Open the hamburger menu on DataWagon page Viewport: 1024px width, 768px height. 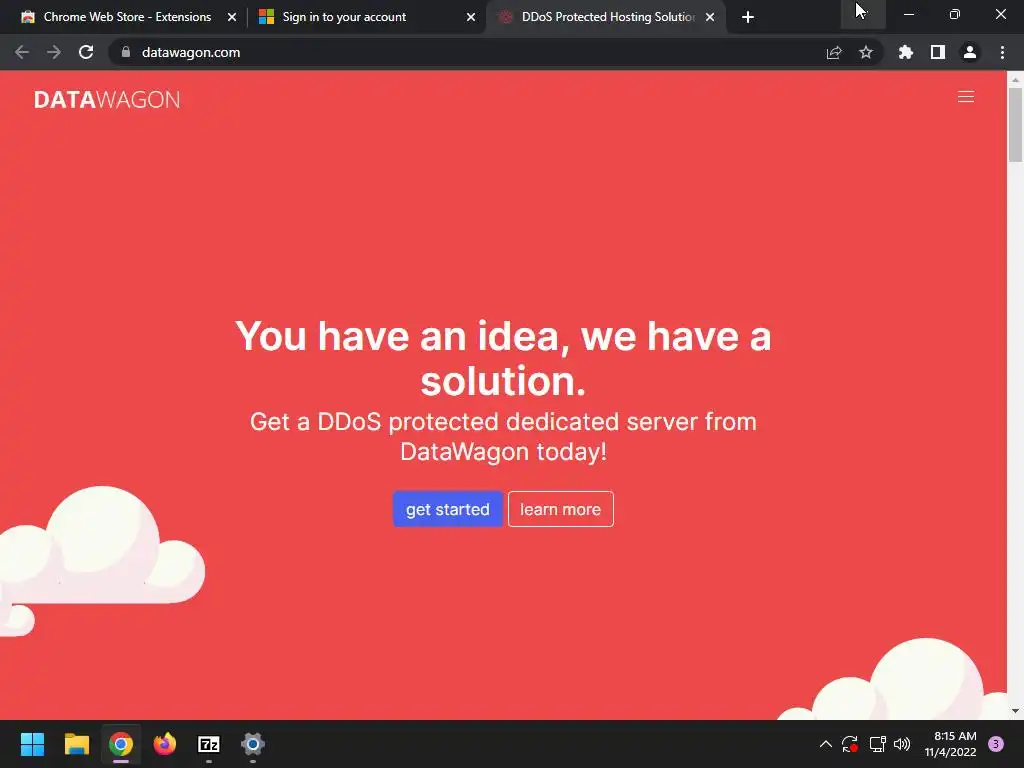click(965, 97)
